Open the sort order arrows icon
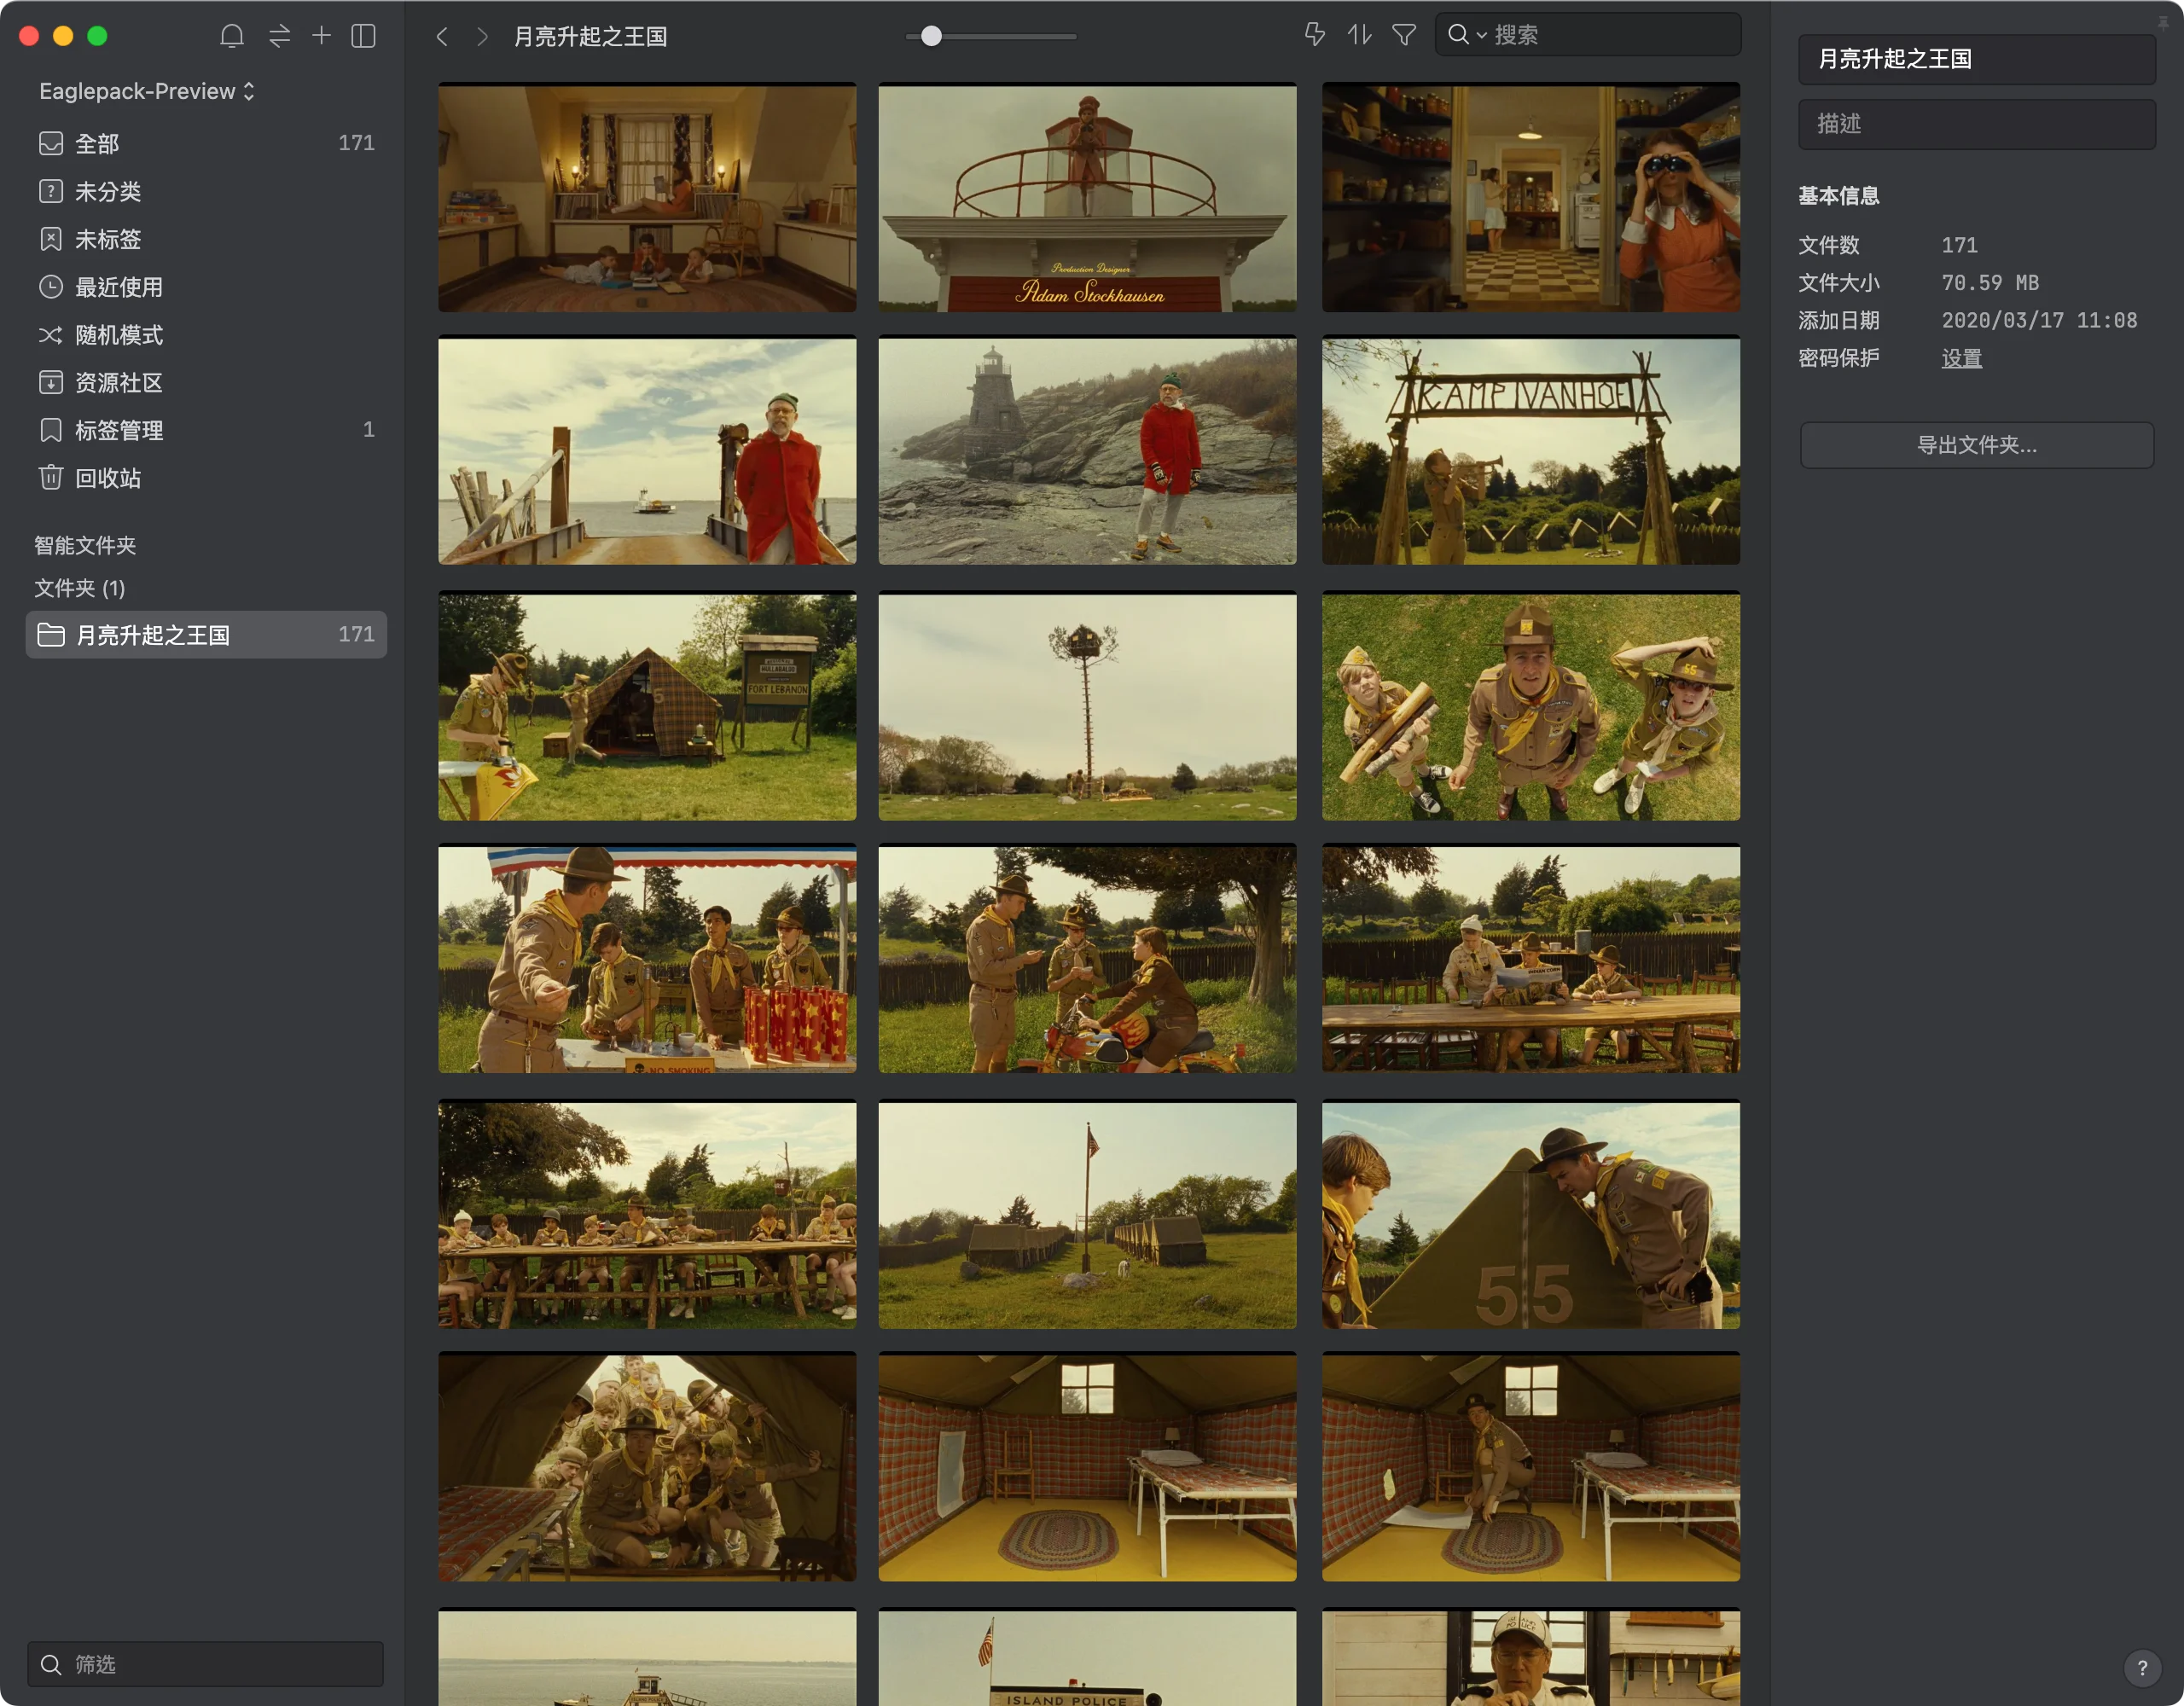This screenshot has width=2184, height=1706. [1359, 35]
